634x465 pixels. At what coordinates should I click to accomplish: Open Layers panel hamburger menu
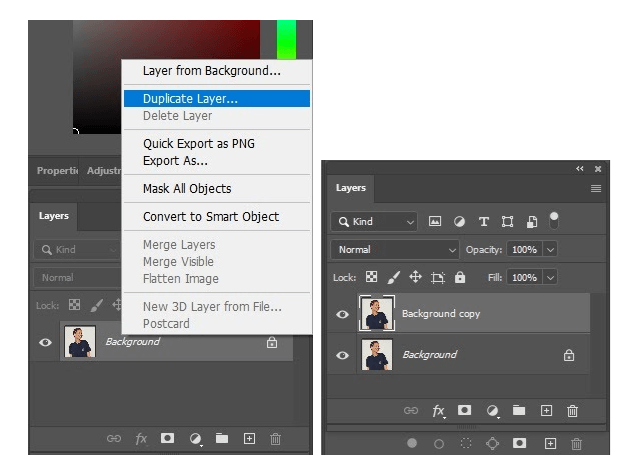click(596, 188)
